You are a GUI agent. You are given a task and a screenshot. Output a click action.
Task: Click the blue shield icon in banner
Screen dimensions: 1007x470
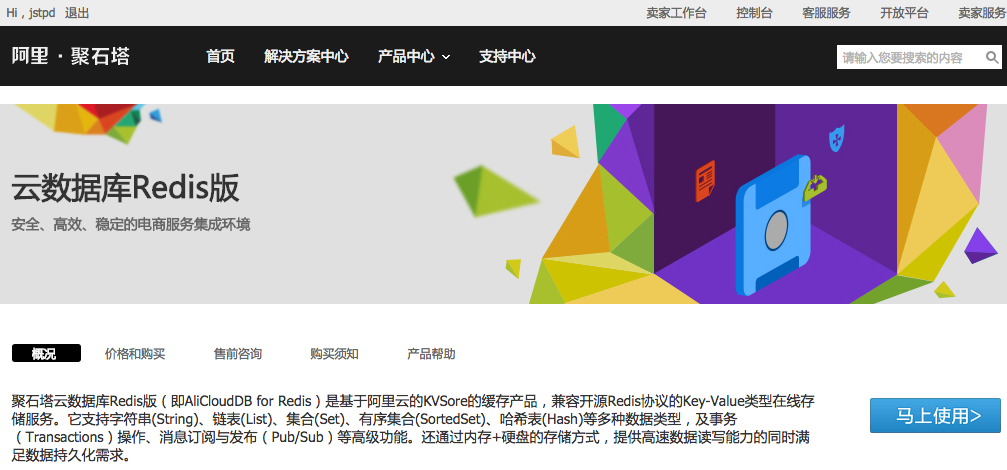click(836, 138)
